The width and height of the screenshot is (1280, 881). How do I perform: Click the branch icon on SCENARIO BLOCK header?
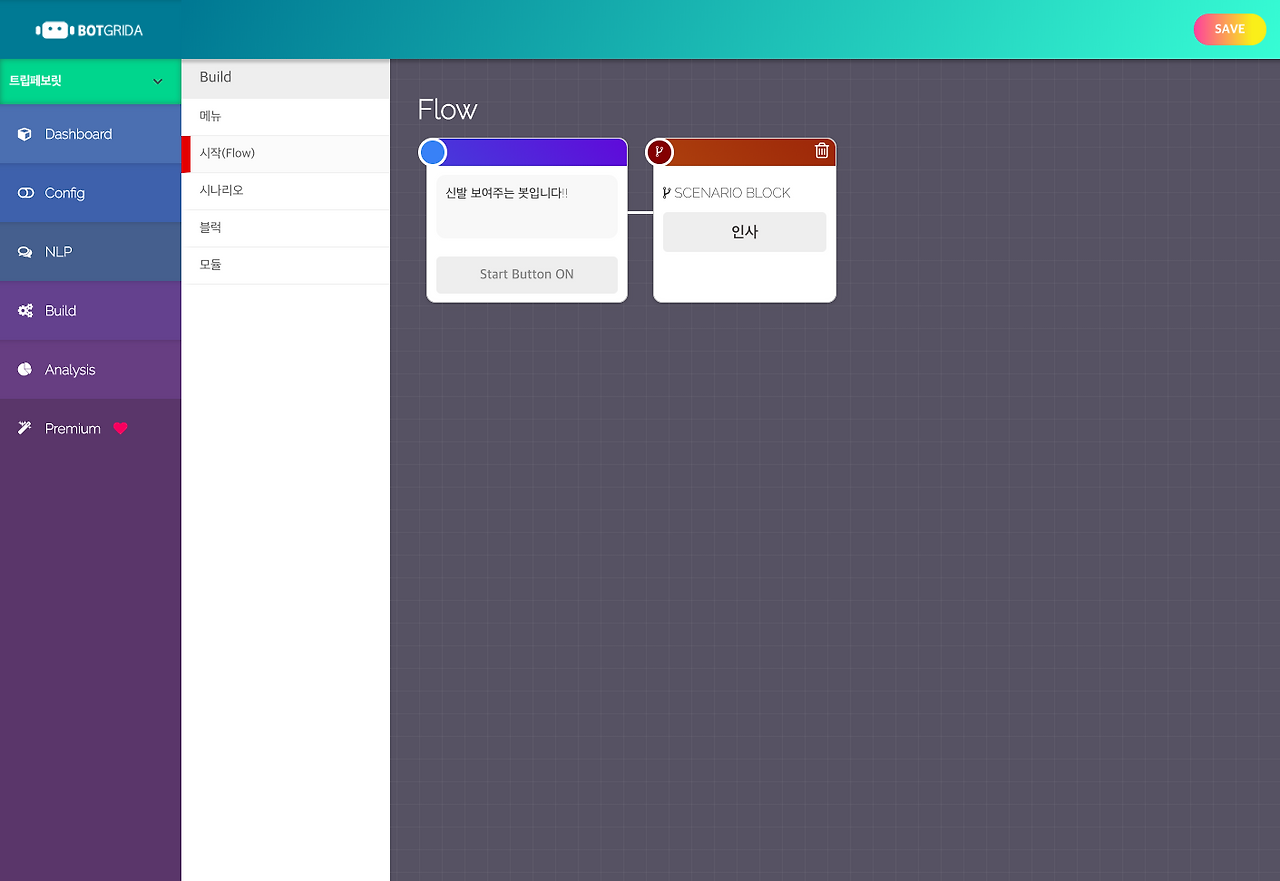tap(659, 152)
